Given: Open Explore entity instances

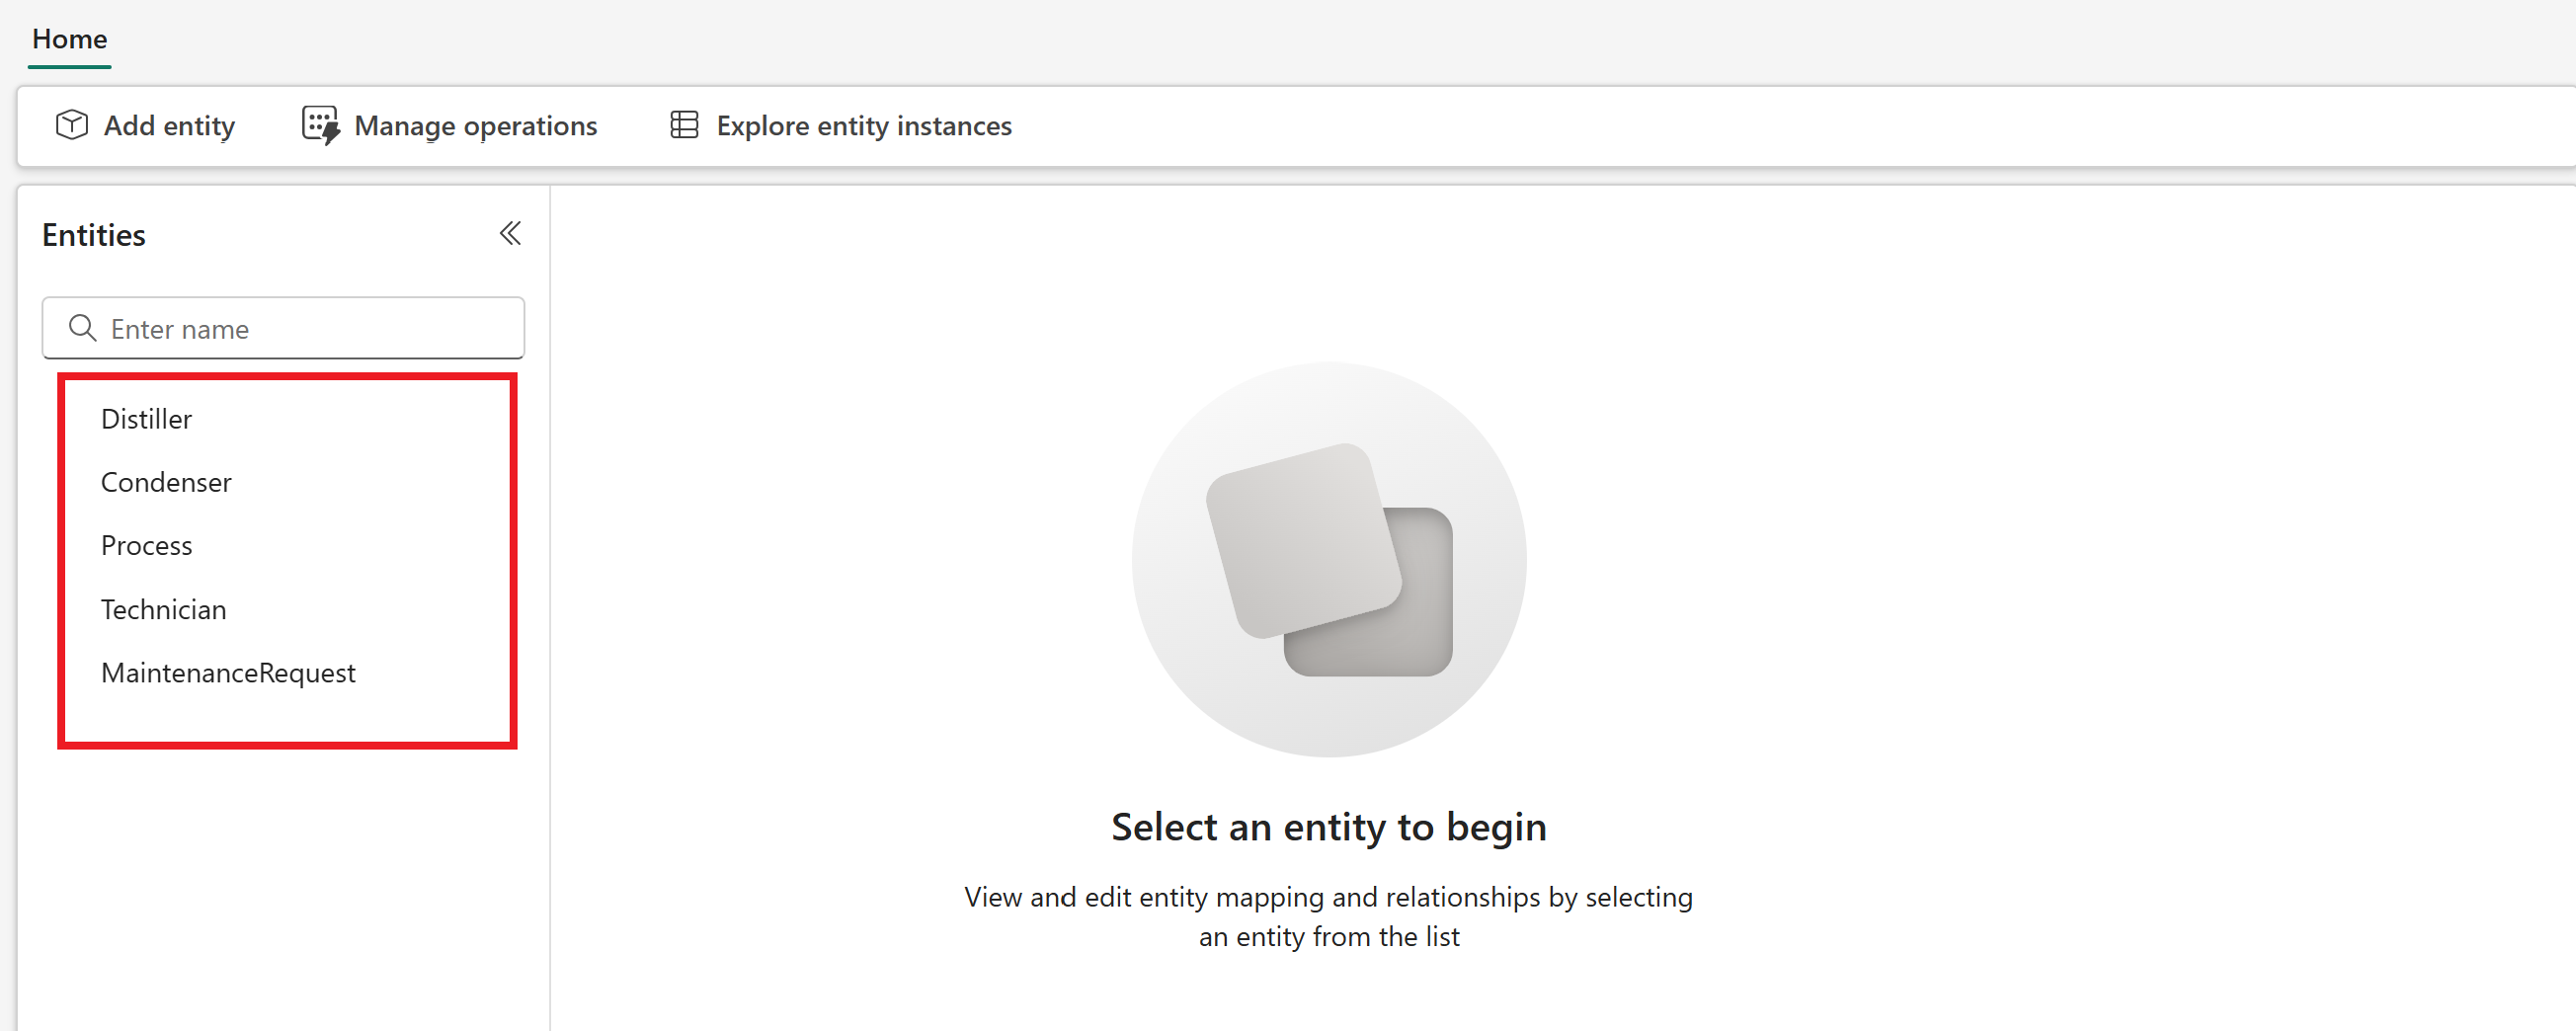Looking at the screenshot, I should 841,126.
